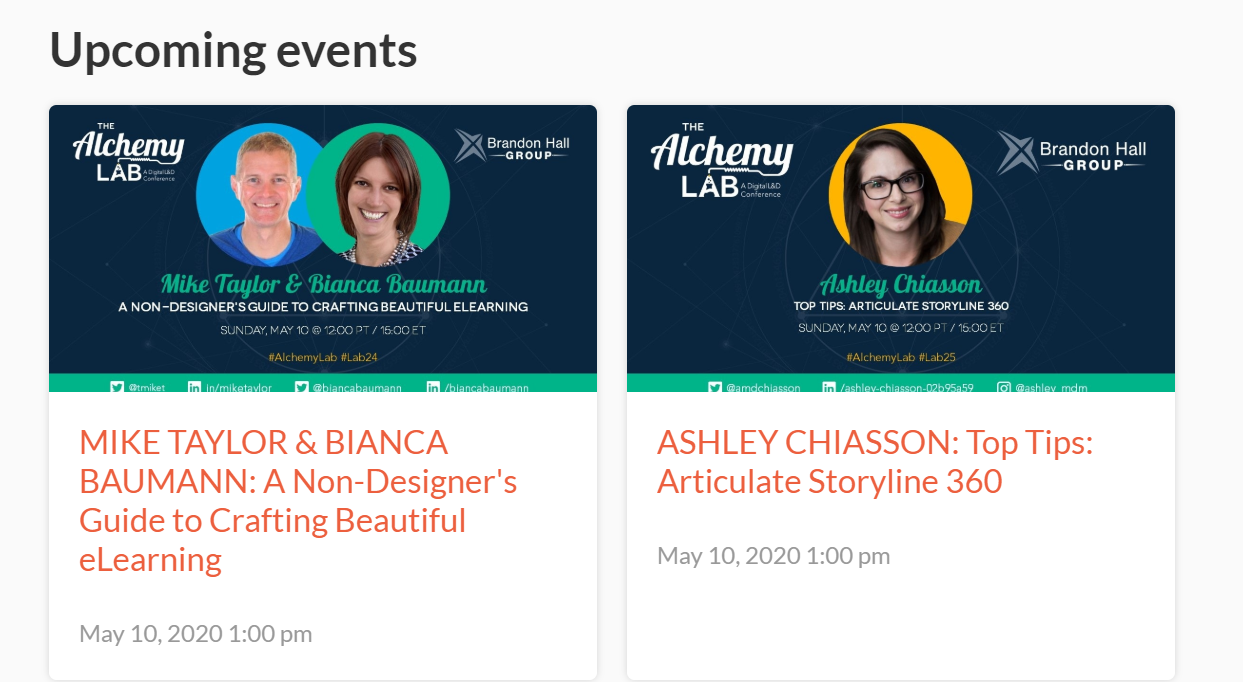
Task: Click the Twitter icon for @amdchiasson
Action: (x=715, y=388)
